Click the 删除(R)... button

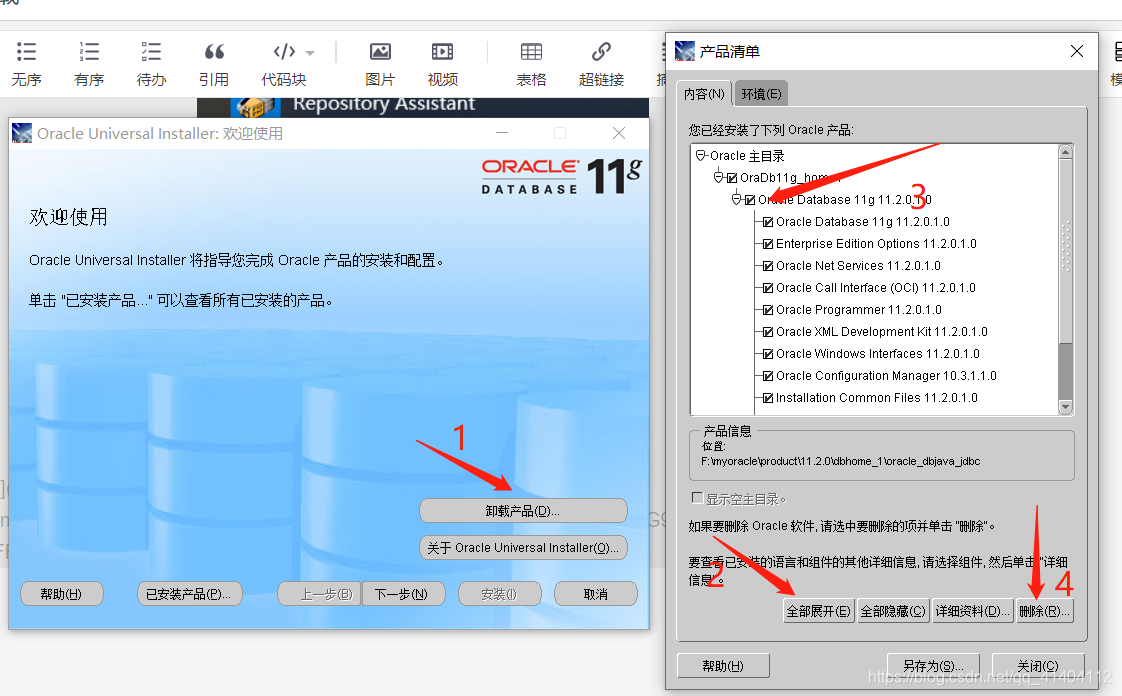tap(1045, 611)
